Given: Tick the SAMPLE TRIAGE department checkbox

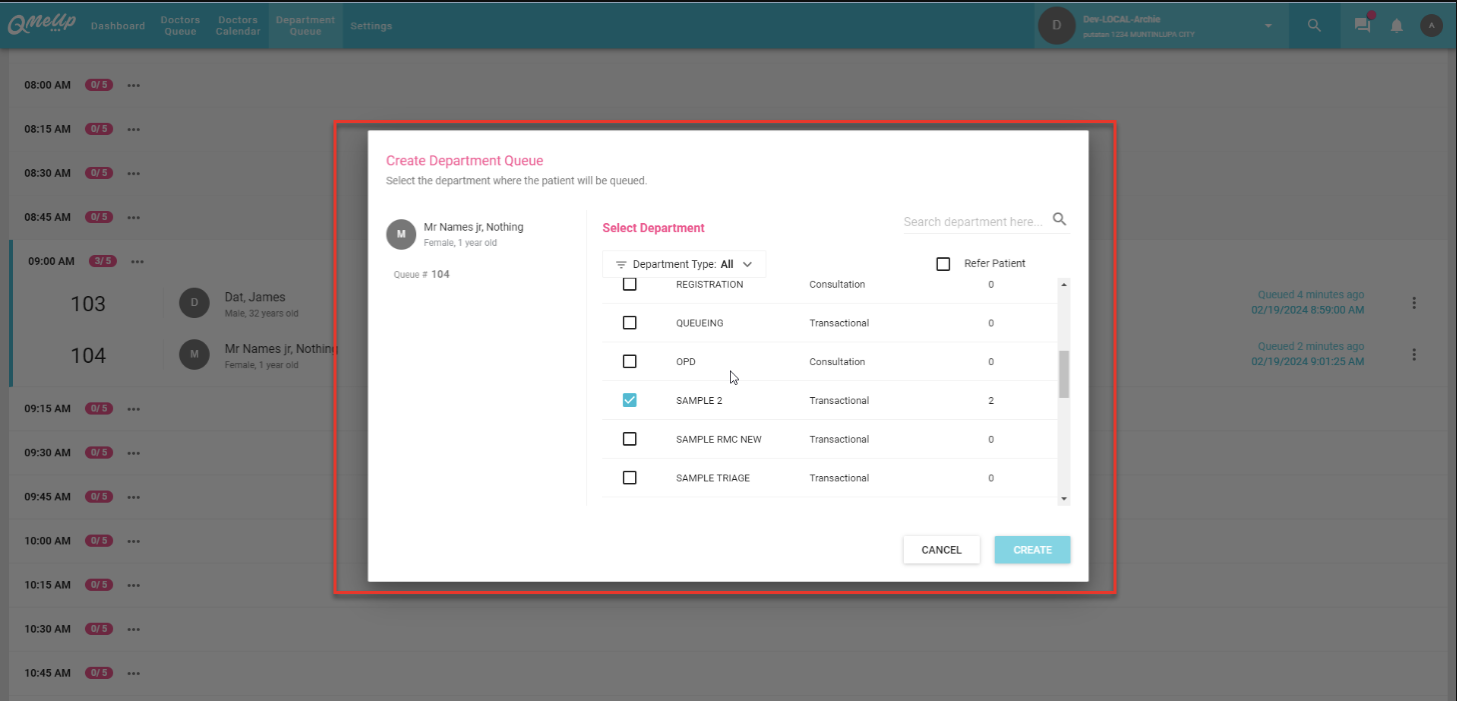Looking at the screenshot, I should pyautogui.click(x=630, y=478).
